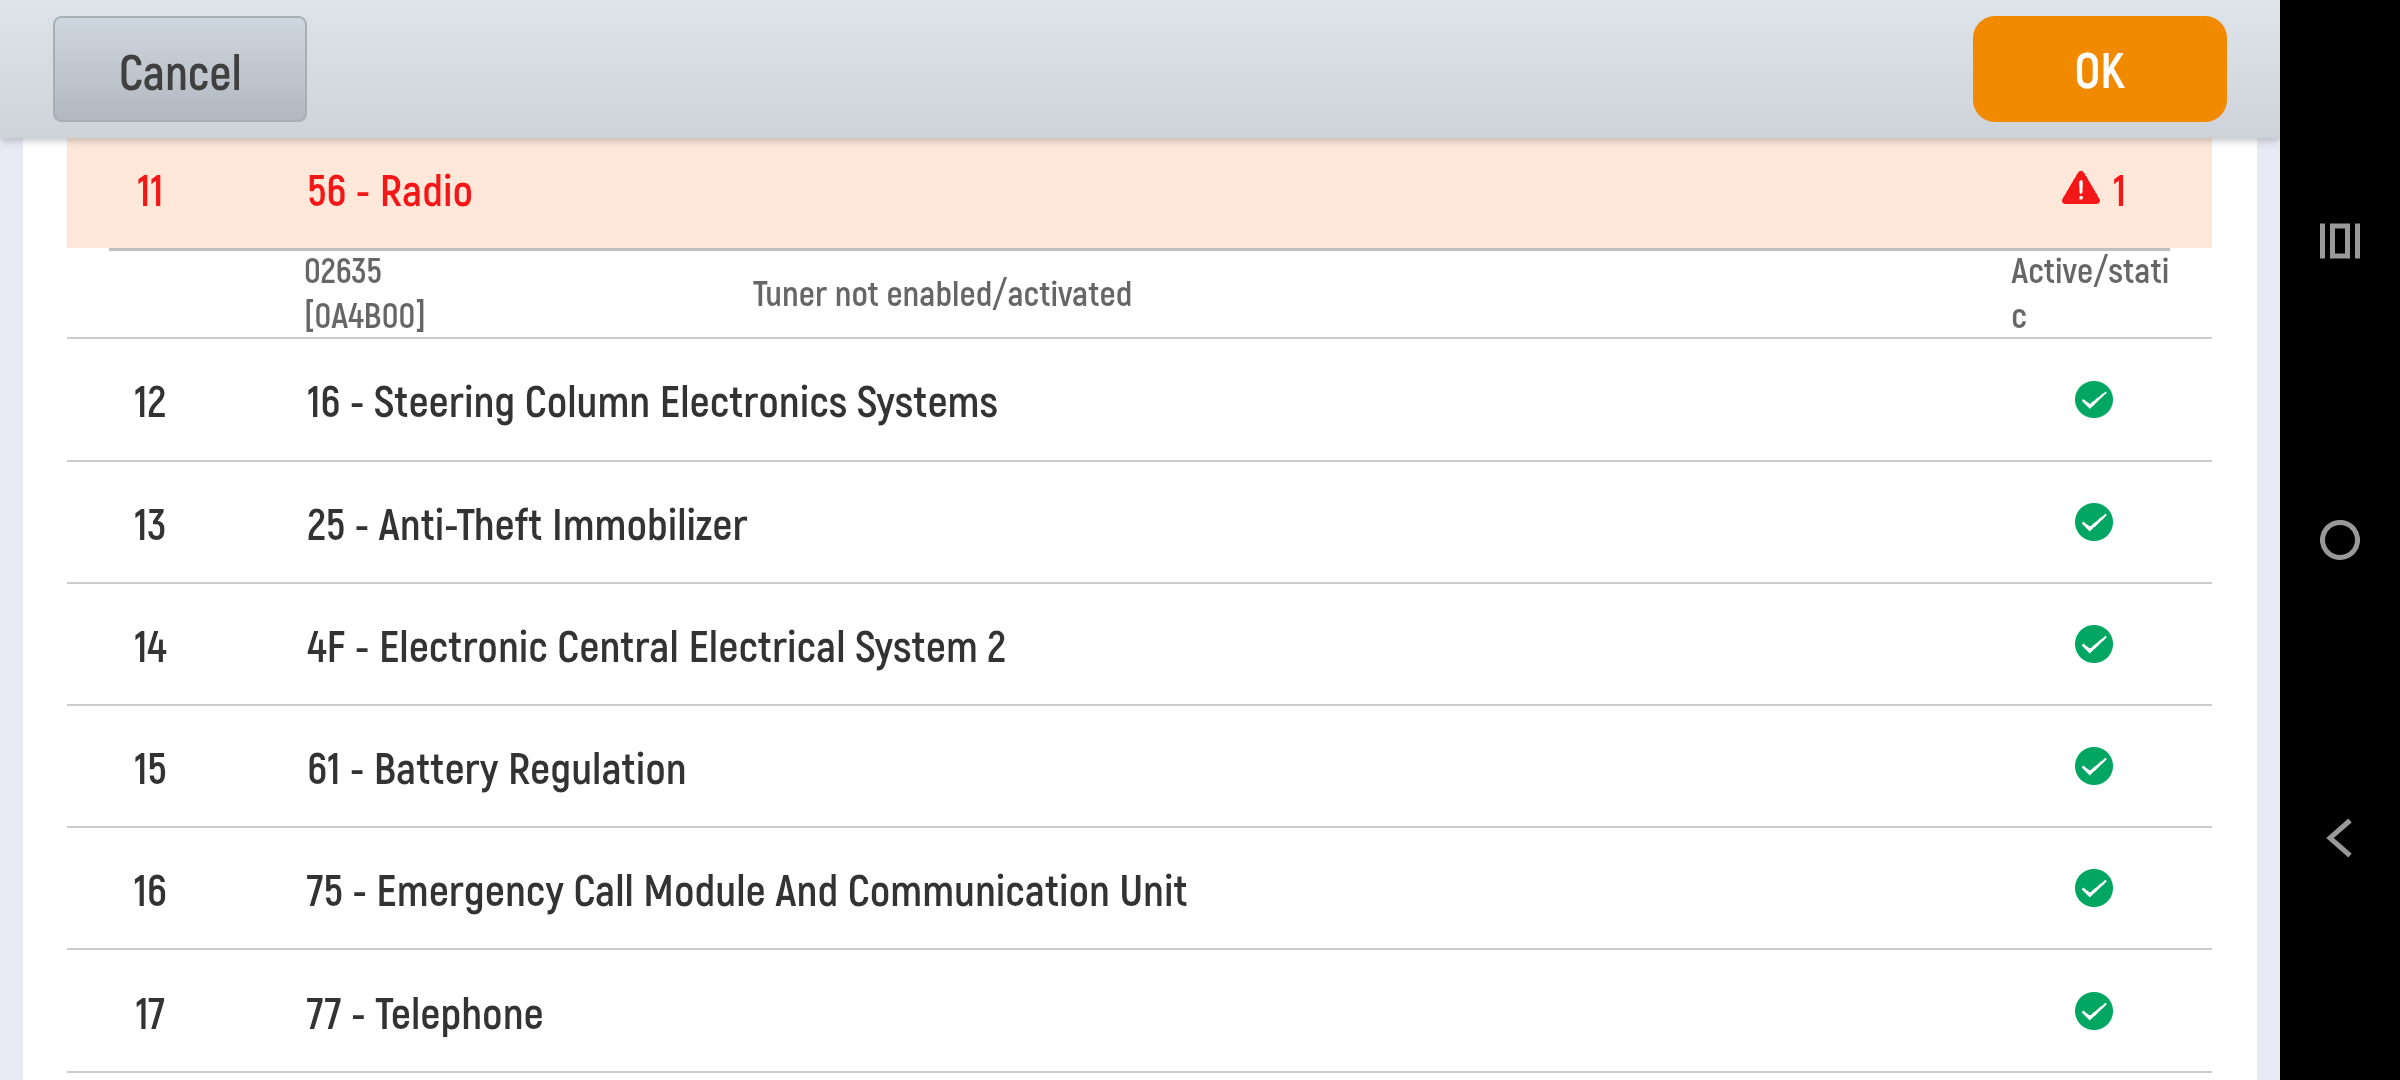The height and width of the screenshot is (1080, 2400).
Task: Click green status check for Electronic Central Electrical System 2
Action: (x=2093, y=644)
